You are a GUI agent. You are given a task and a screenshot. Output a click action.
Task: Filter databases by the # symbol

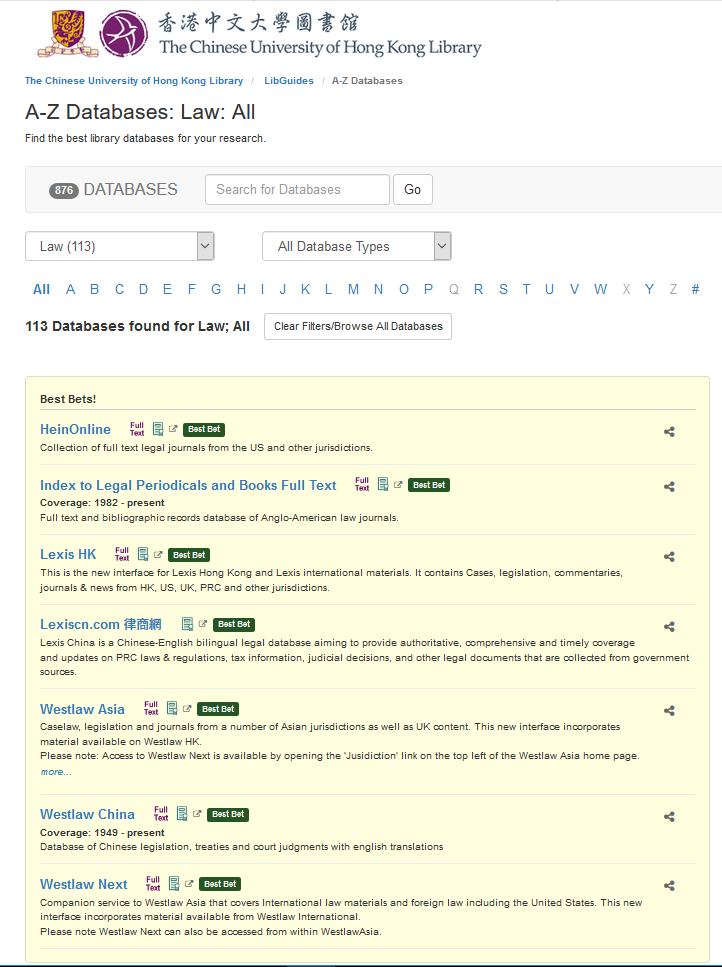pos(695,289)
